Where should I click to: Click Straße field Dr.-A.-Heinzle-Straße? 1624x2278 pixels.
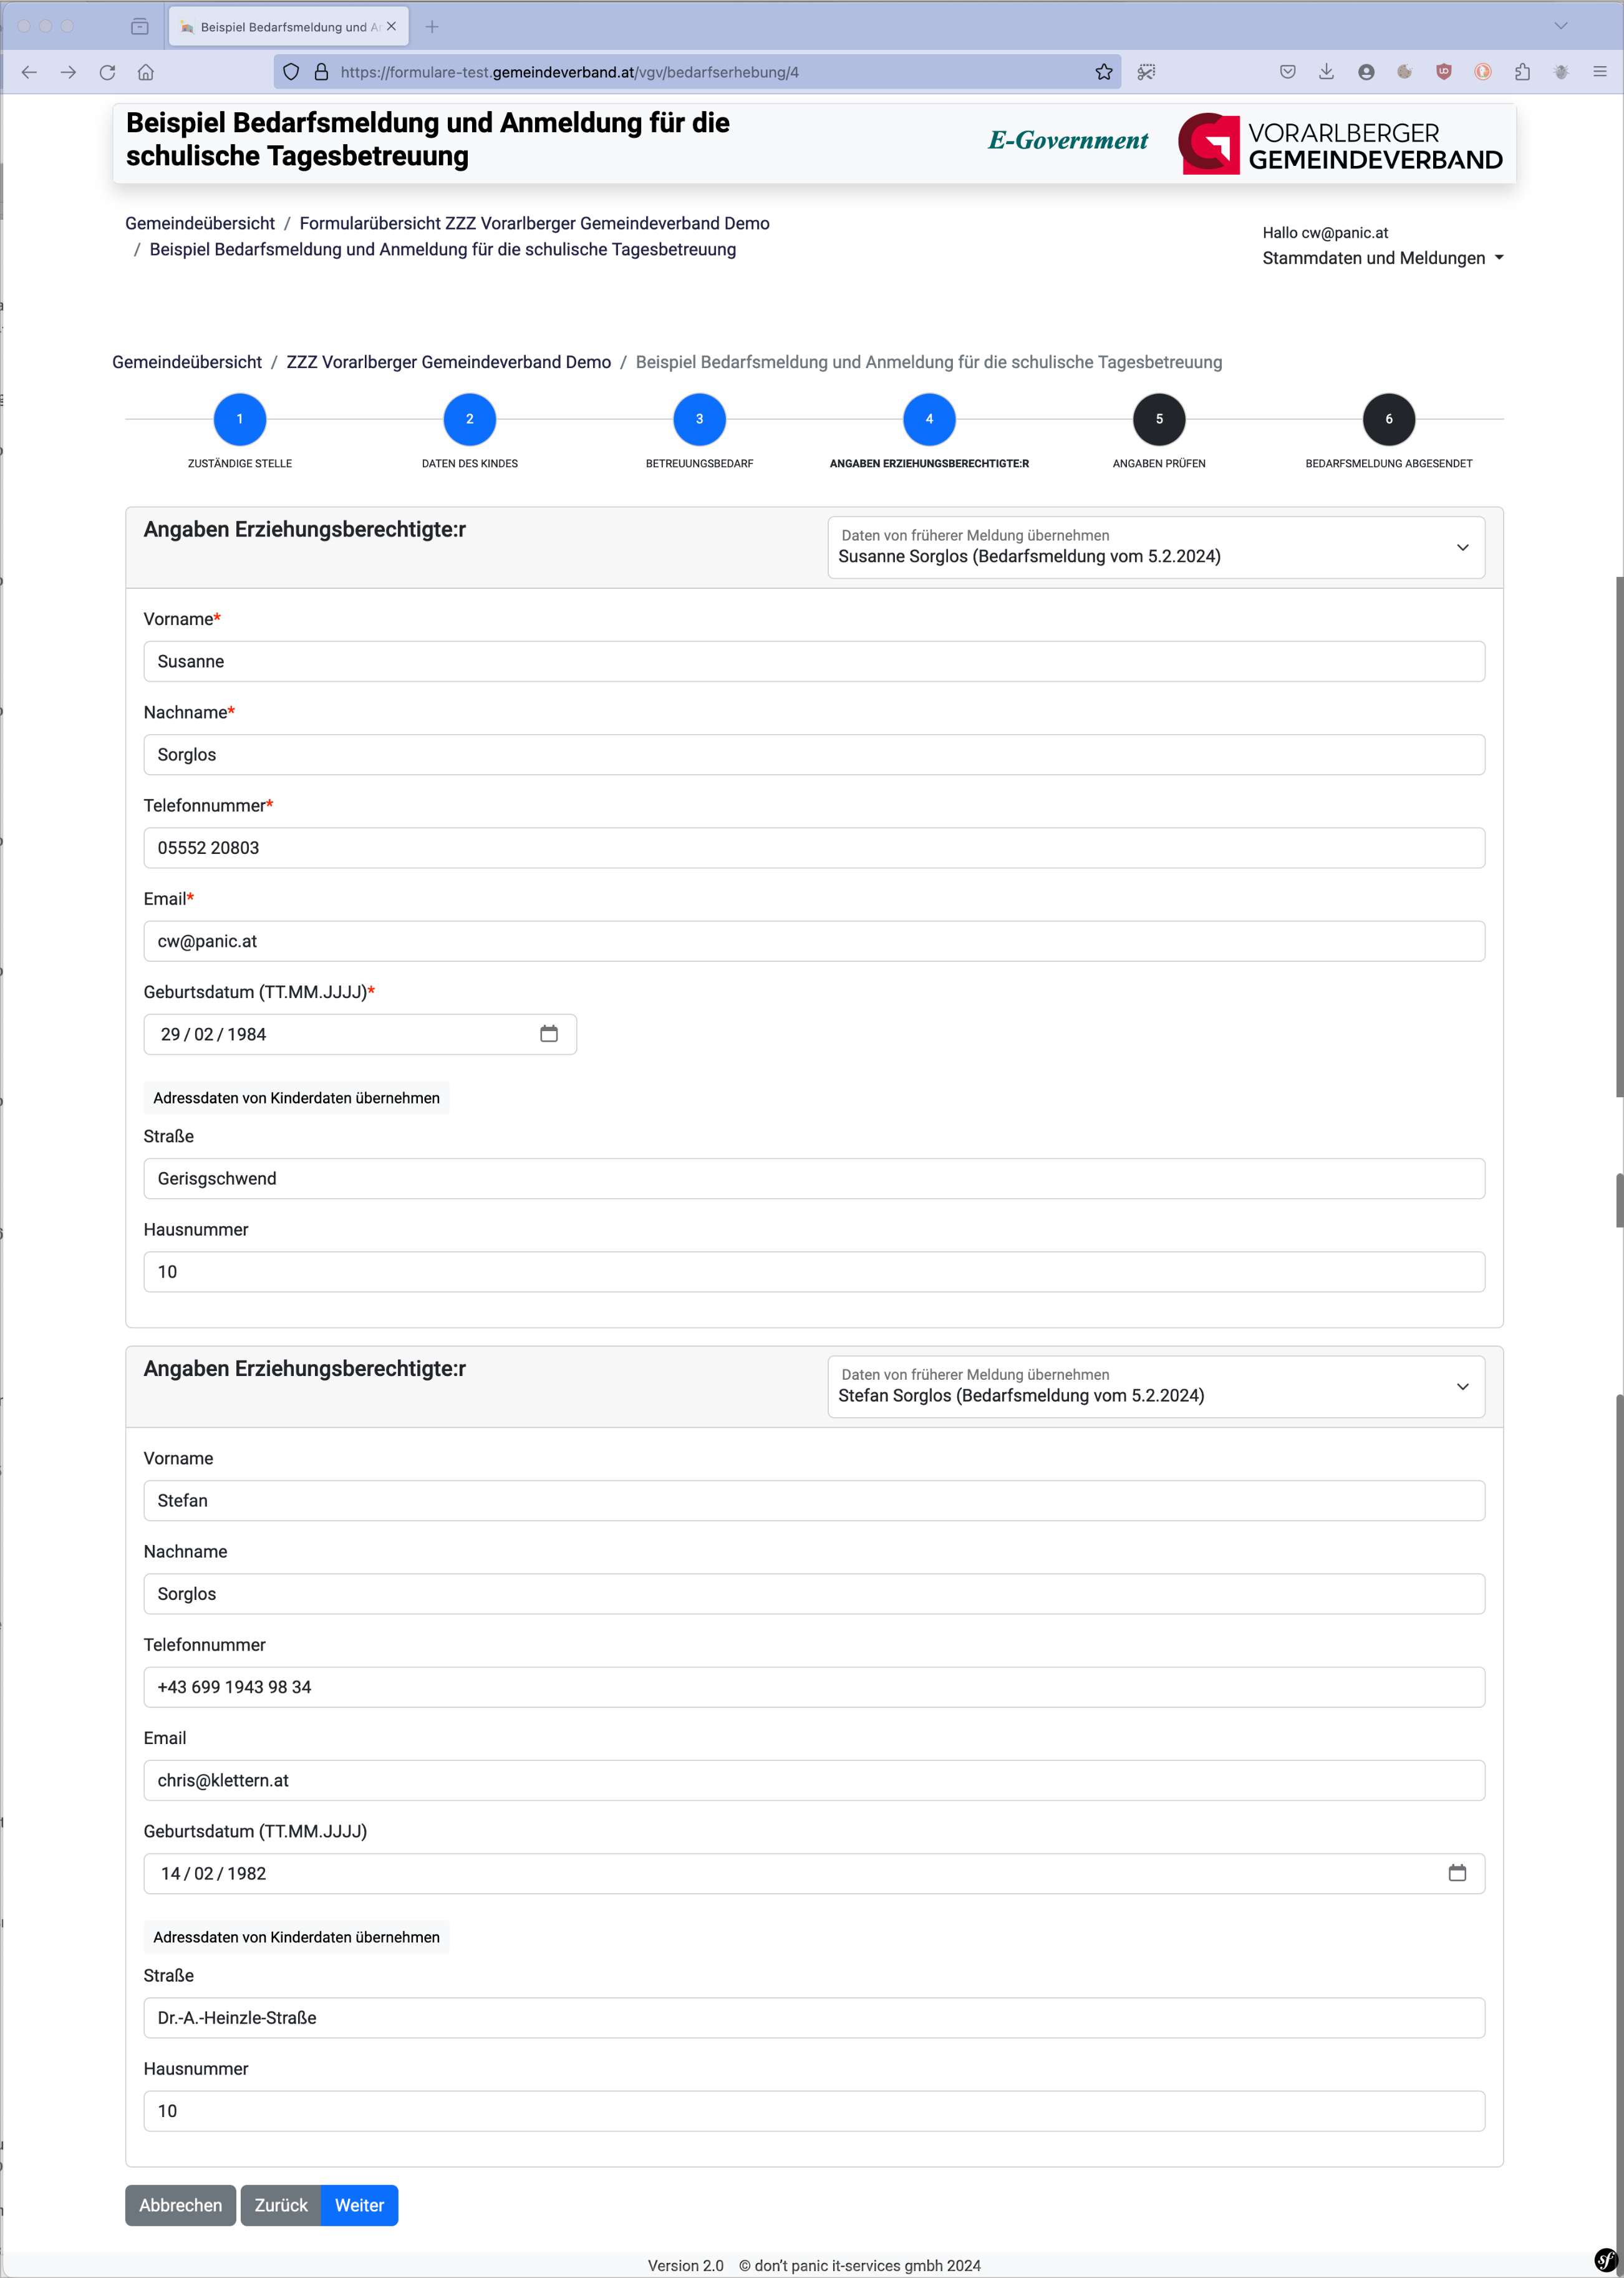pyautogui.click(x=814, y=2017)
